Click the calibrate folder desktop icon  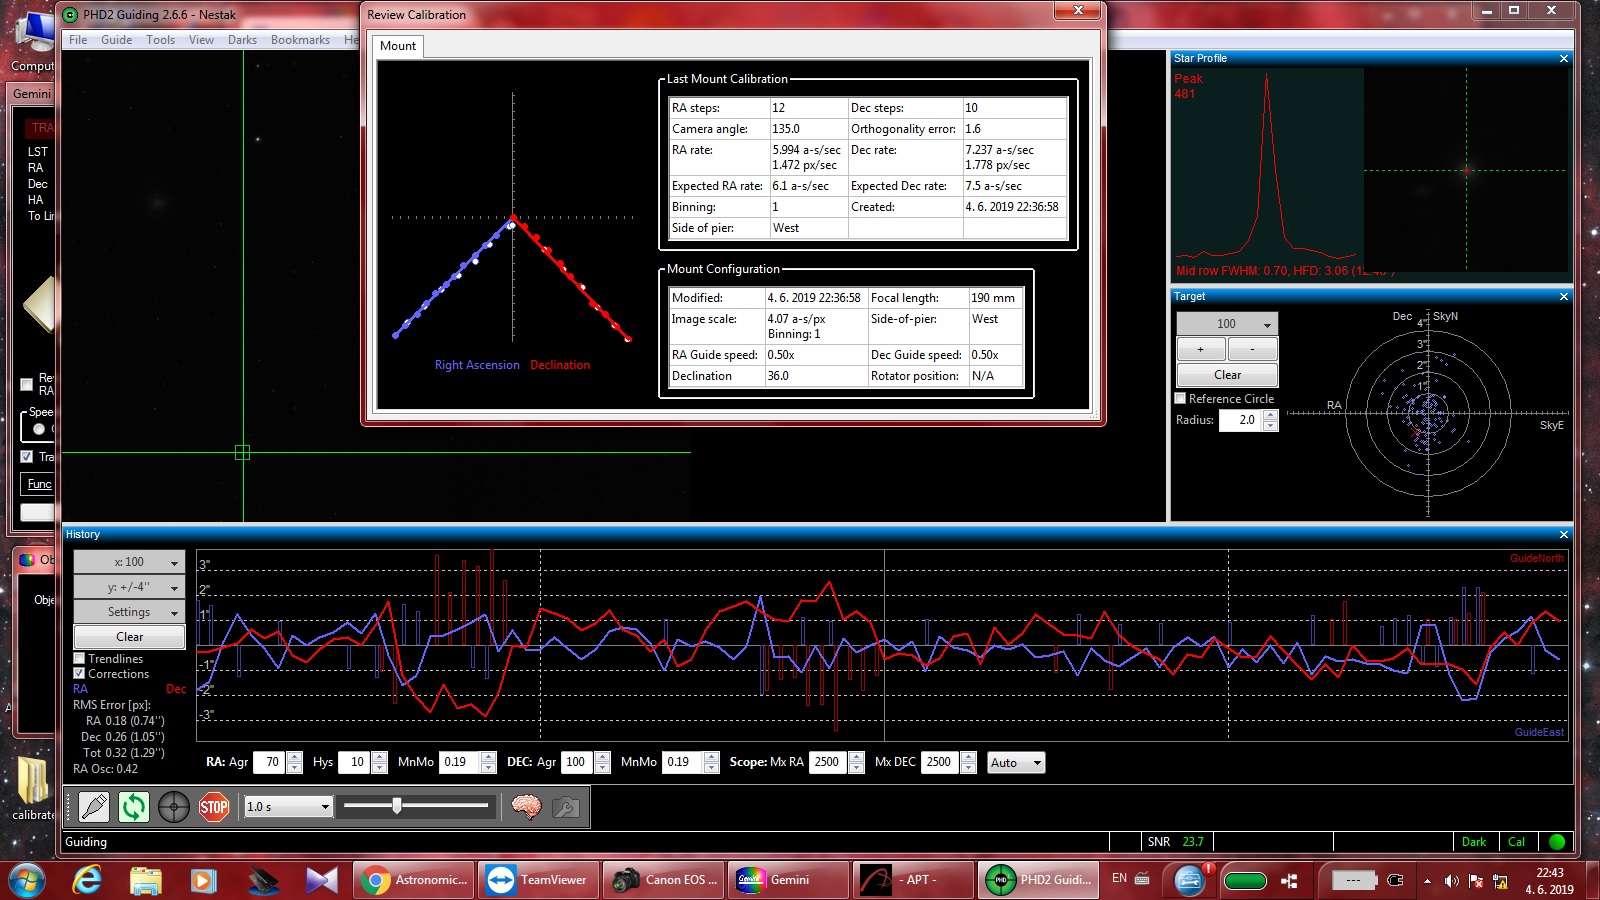coord(32,790)
